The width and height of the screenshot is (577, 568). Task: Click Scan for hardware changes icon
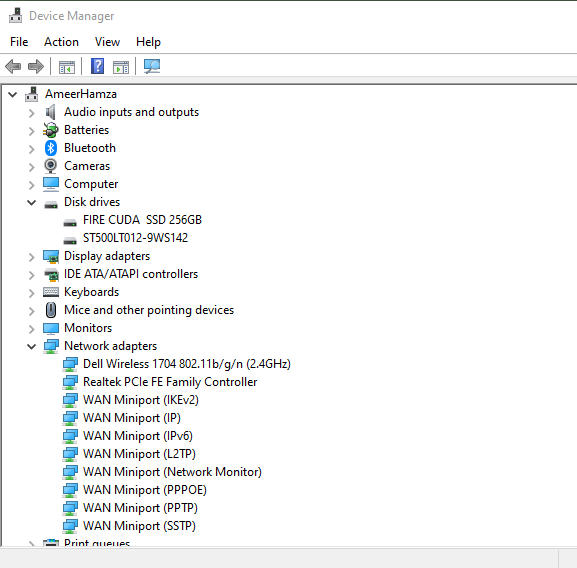pyautogui.click(x=152, y=67)
